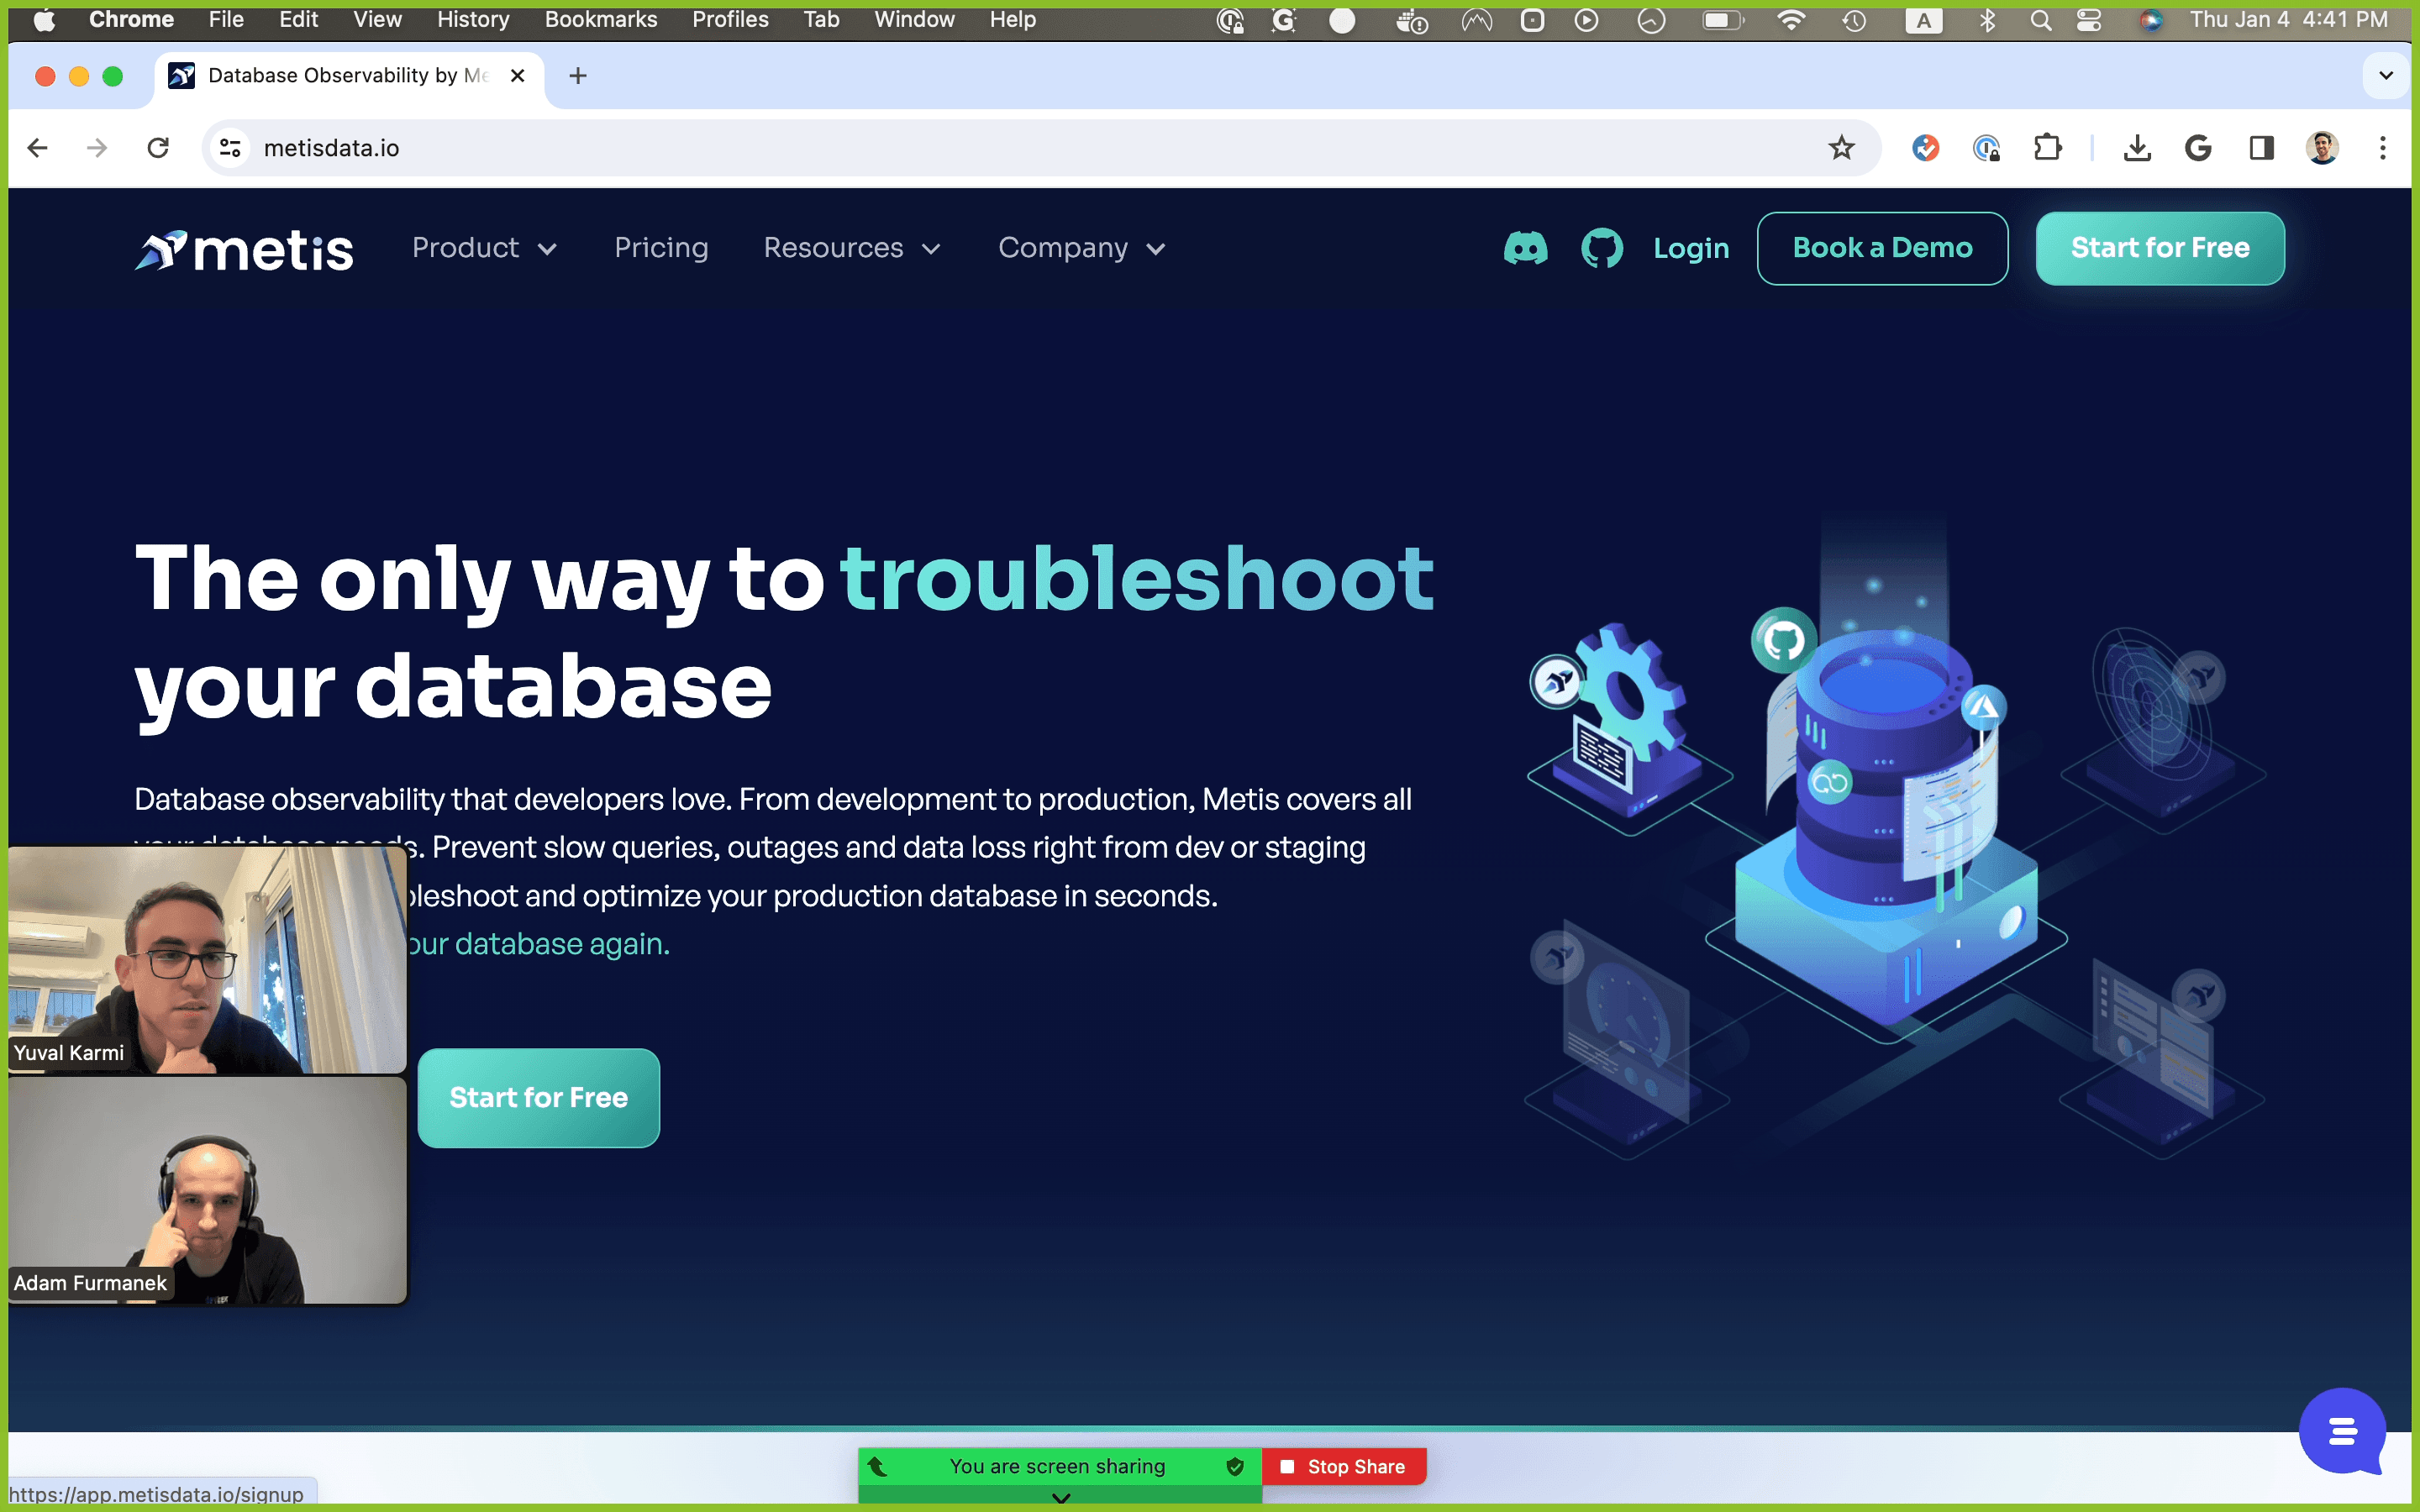Select Yuval Karmi video thumbnail
Image resolution: width=2420 pixels, height=1512 pixels.
207,959
